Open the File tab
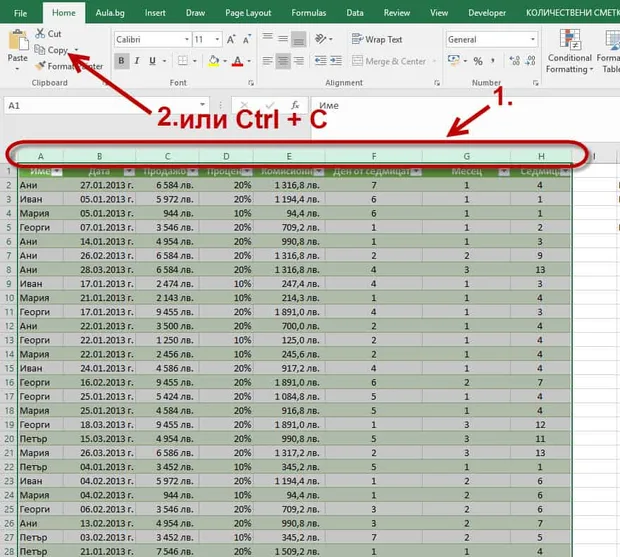Image resolution: width=620 pixels, height=557 pixels. coord(20,13)
